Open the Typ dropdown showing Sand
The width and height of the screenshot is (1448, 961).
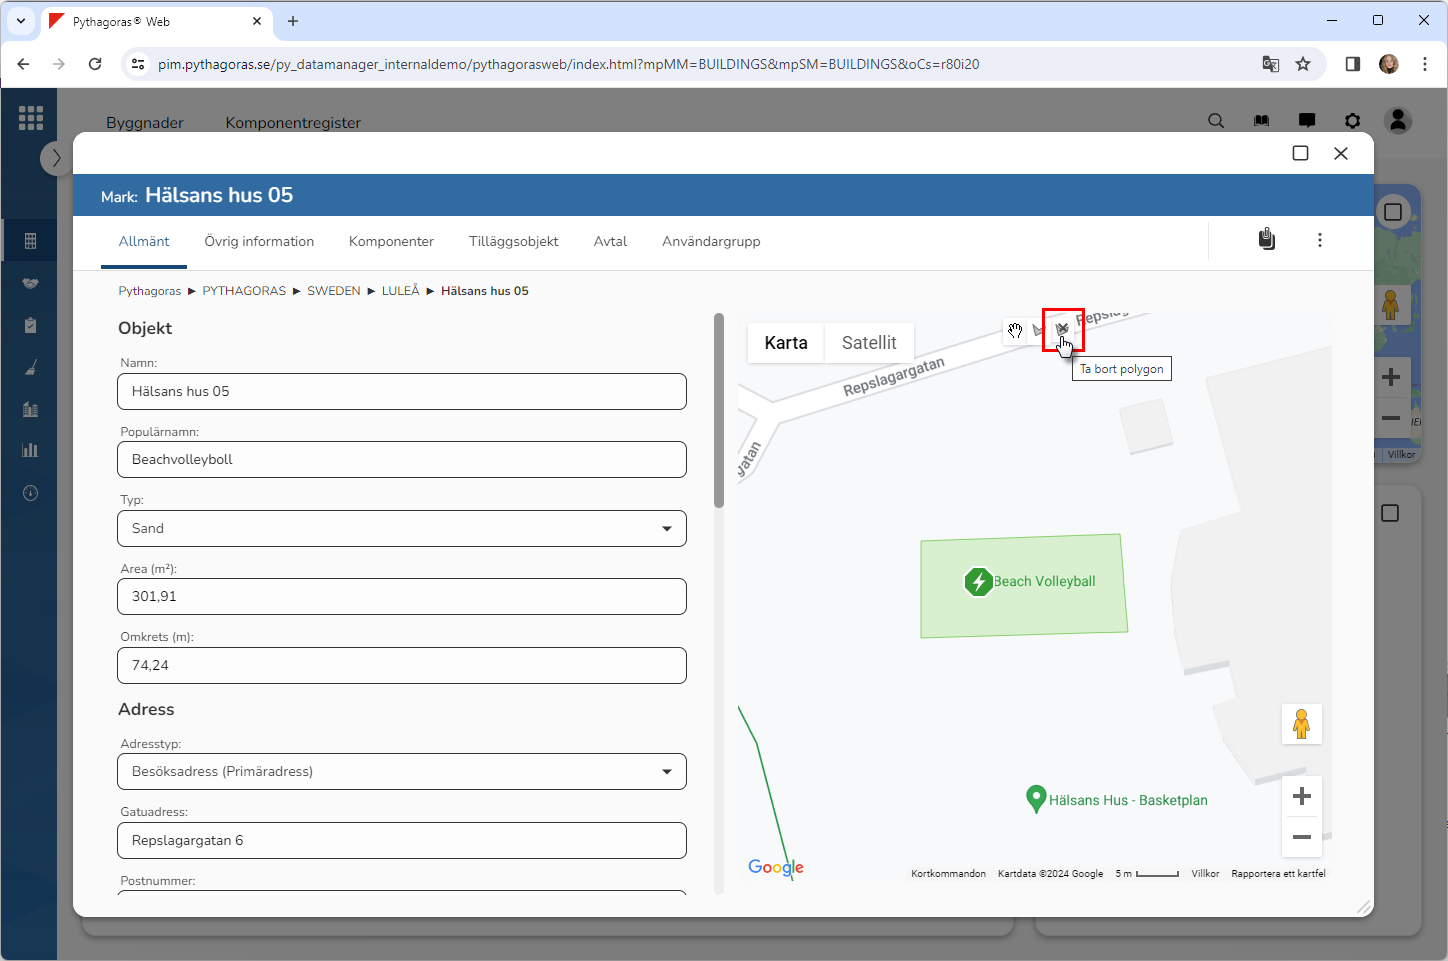(402, 528)
